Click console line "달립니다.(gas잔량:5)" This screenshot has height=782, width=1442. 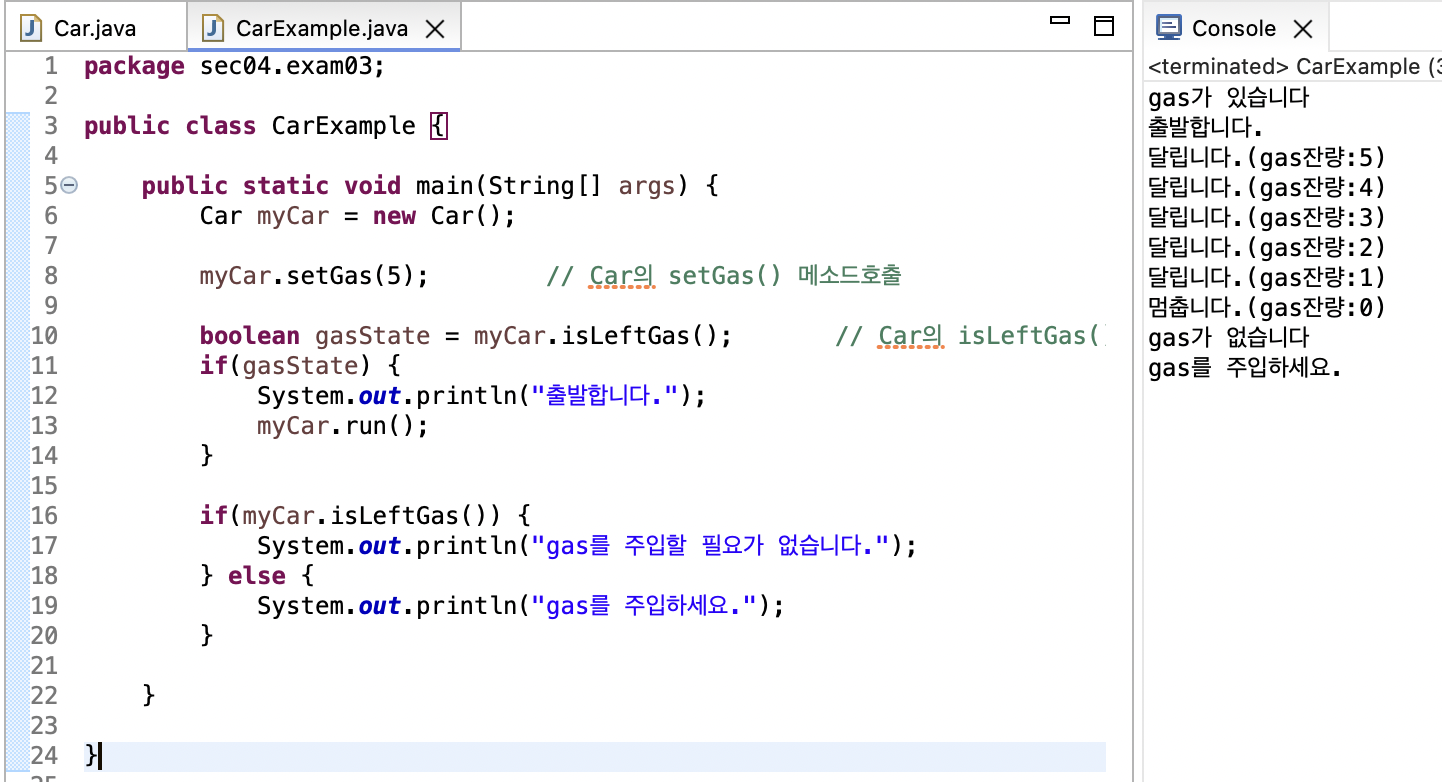1267,158
